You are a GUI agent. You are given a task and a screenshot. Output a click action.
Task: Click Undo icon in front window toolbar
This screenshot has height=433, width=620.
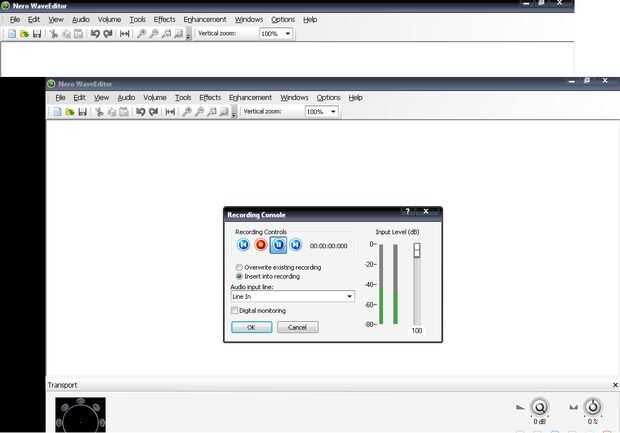pos(140,112)
